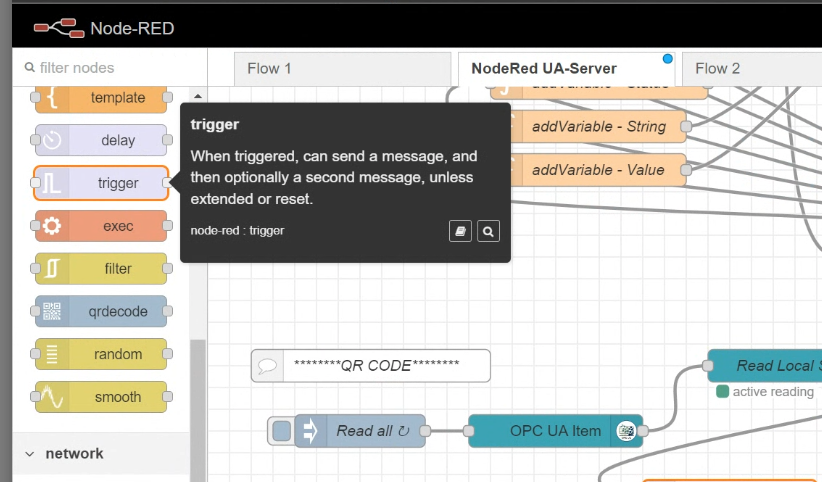Select the filter node in palette
822x482 pixels.
click(101, 269)
